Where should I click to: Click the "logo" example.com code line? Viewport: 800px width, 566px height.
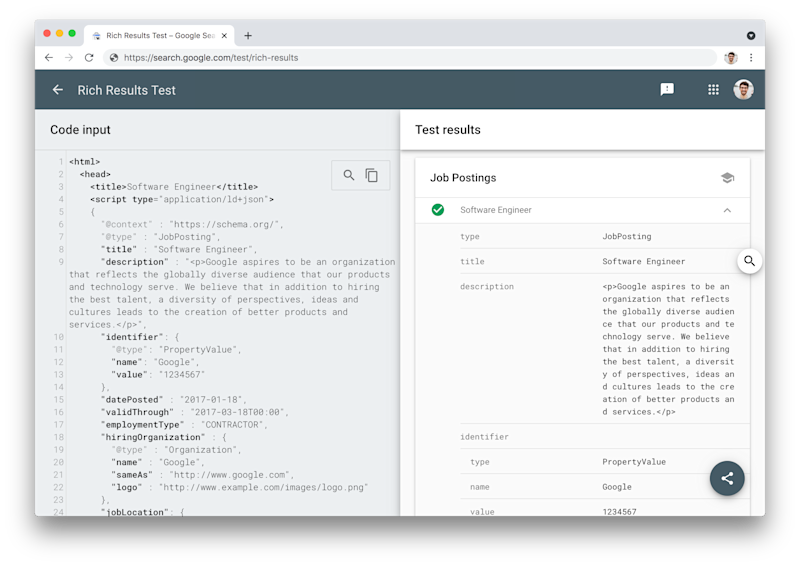(x=240, y=487)
